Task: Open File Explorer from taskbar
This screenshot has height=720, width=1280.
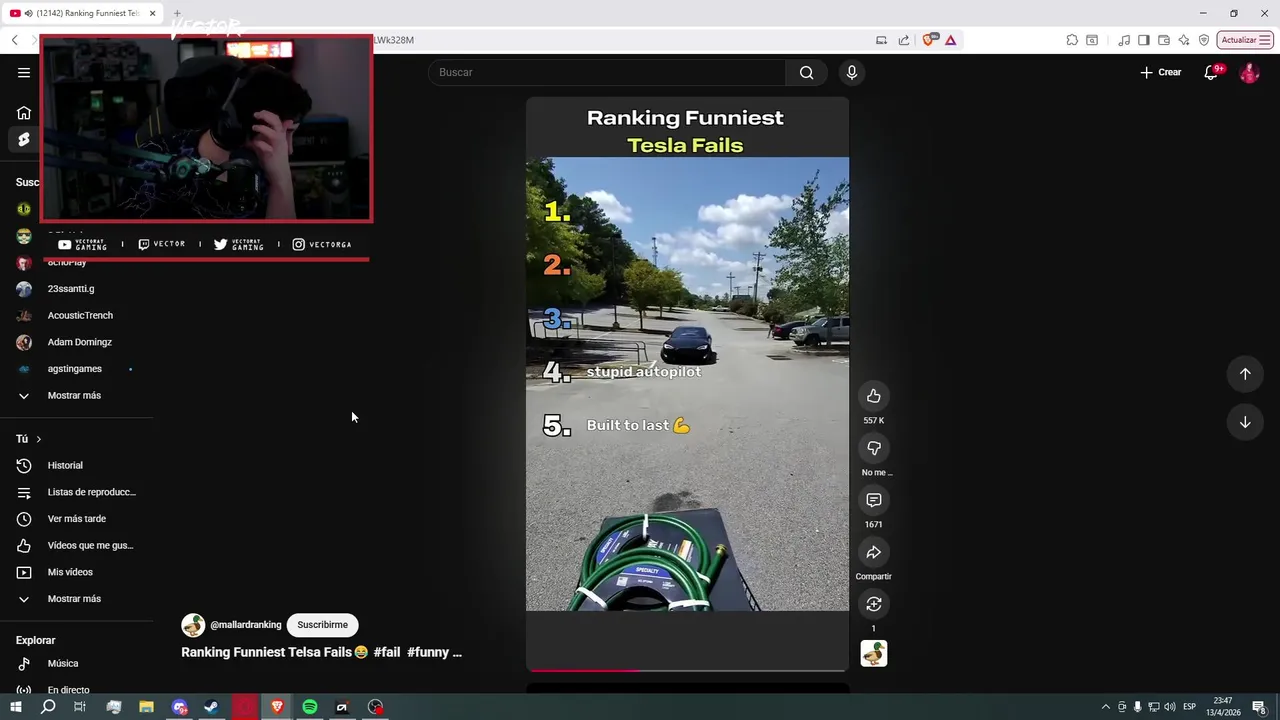Action: (146, 707)
